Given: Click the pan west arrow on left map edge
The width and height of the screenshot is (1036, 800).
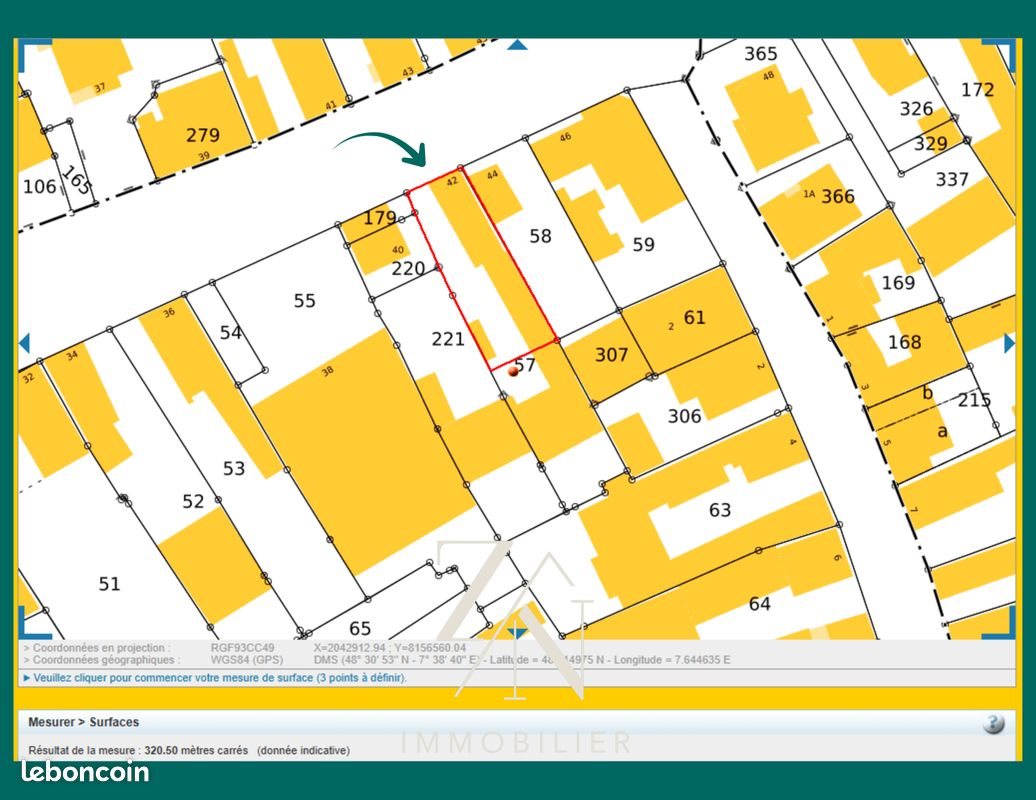Looking at the screenshot, I should [25, 343].
